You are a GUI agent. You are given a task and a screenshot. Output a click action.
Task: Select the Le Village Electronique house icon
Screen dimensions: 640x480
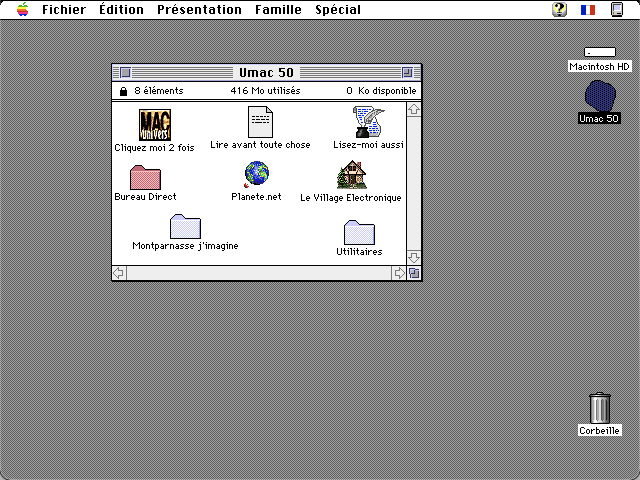pyautogui.click(x=351, y=175)
